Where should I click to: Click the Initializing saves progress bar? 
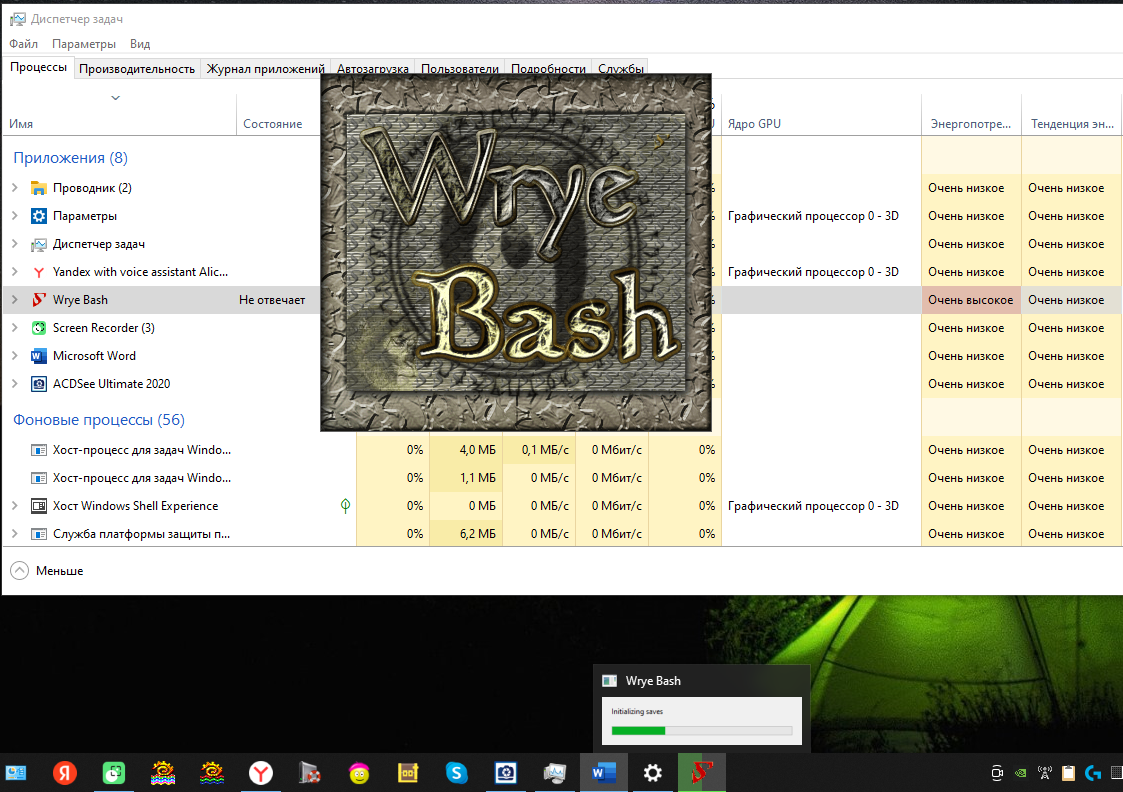701,731
